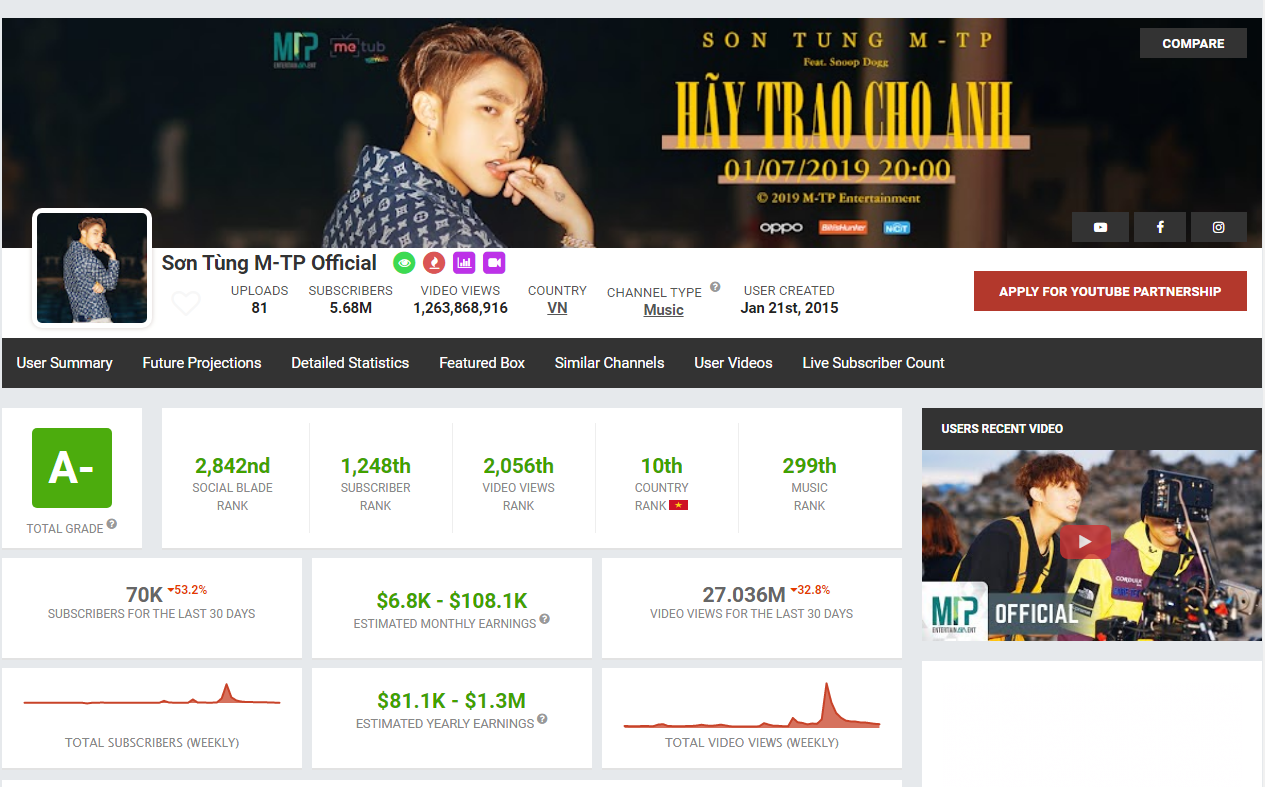Viewport: 1265px width, 787px height.
Task: Click the Jan 21st, 2015 creation date
Action: 789,308
